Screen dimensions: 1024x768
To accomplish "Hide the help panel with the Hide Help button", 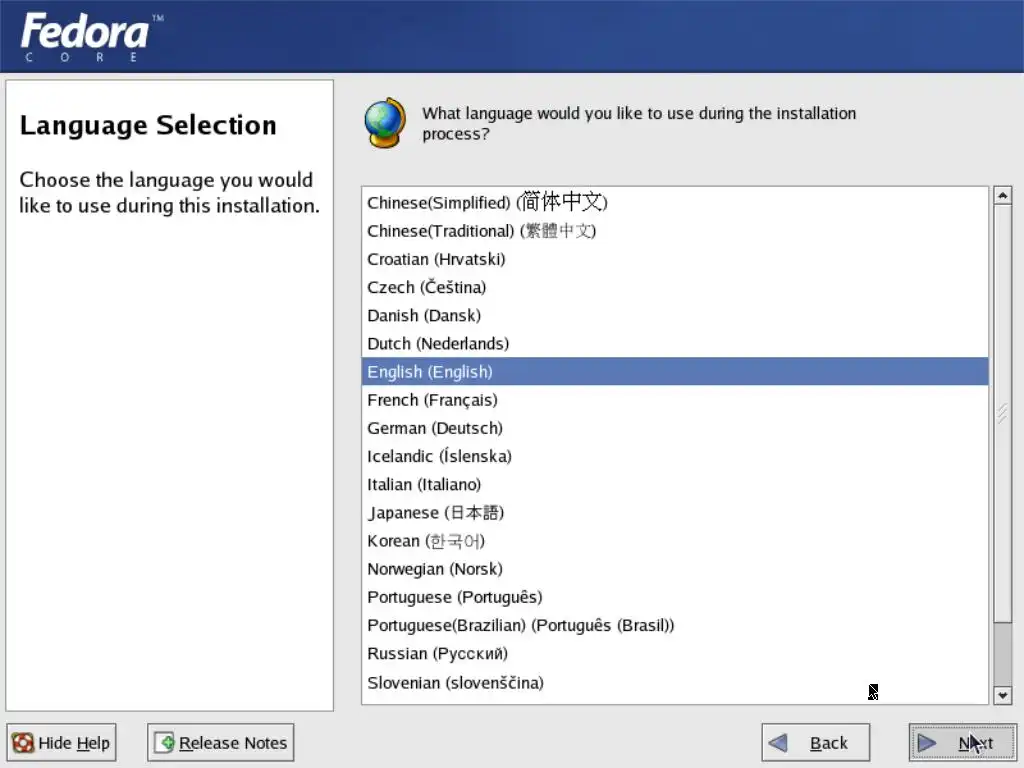I will point(61,743).
